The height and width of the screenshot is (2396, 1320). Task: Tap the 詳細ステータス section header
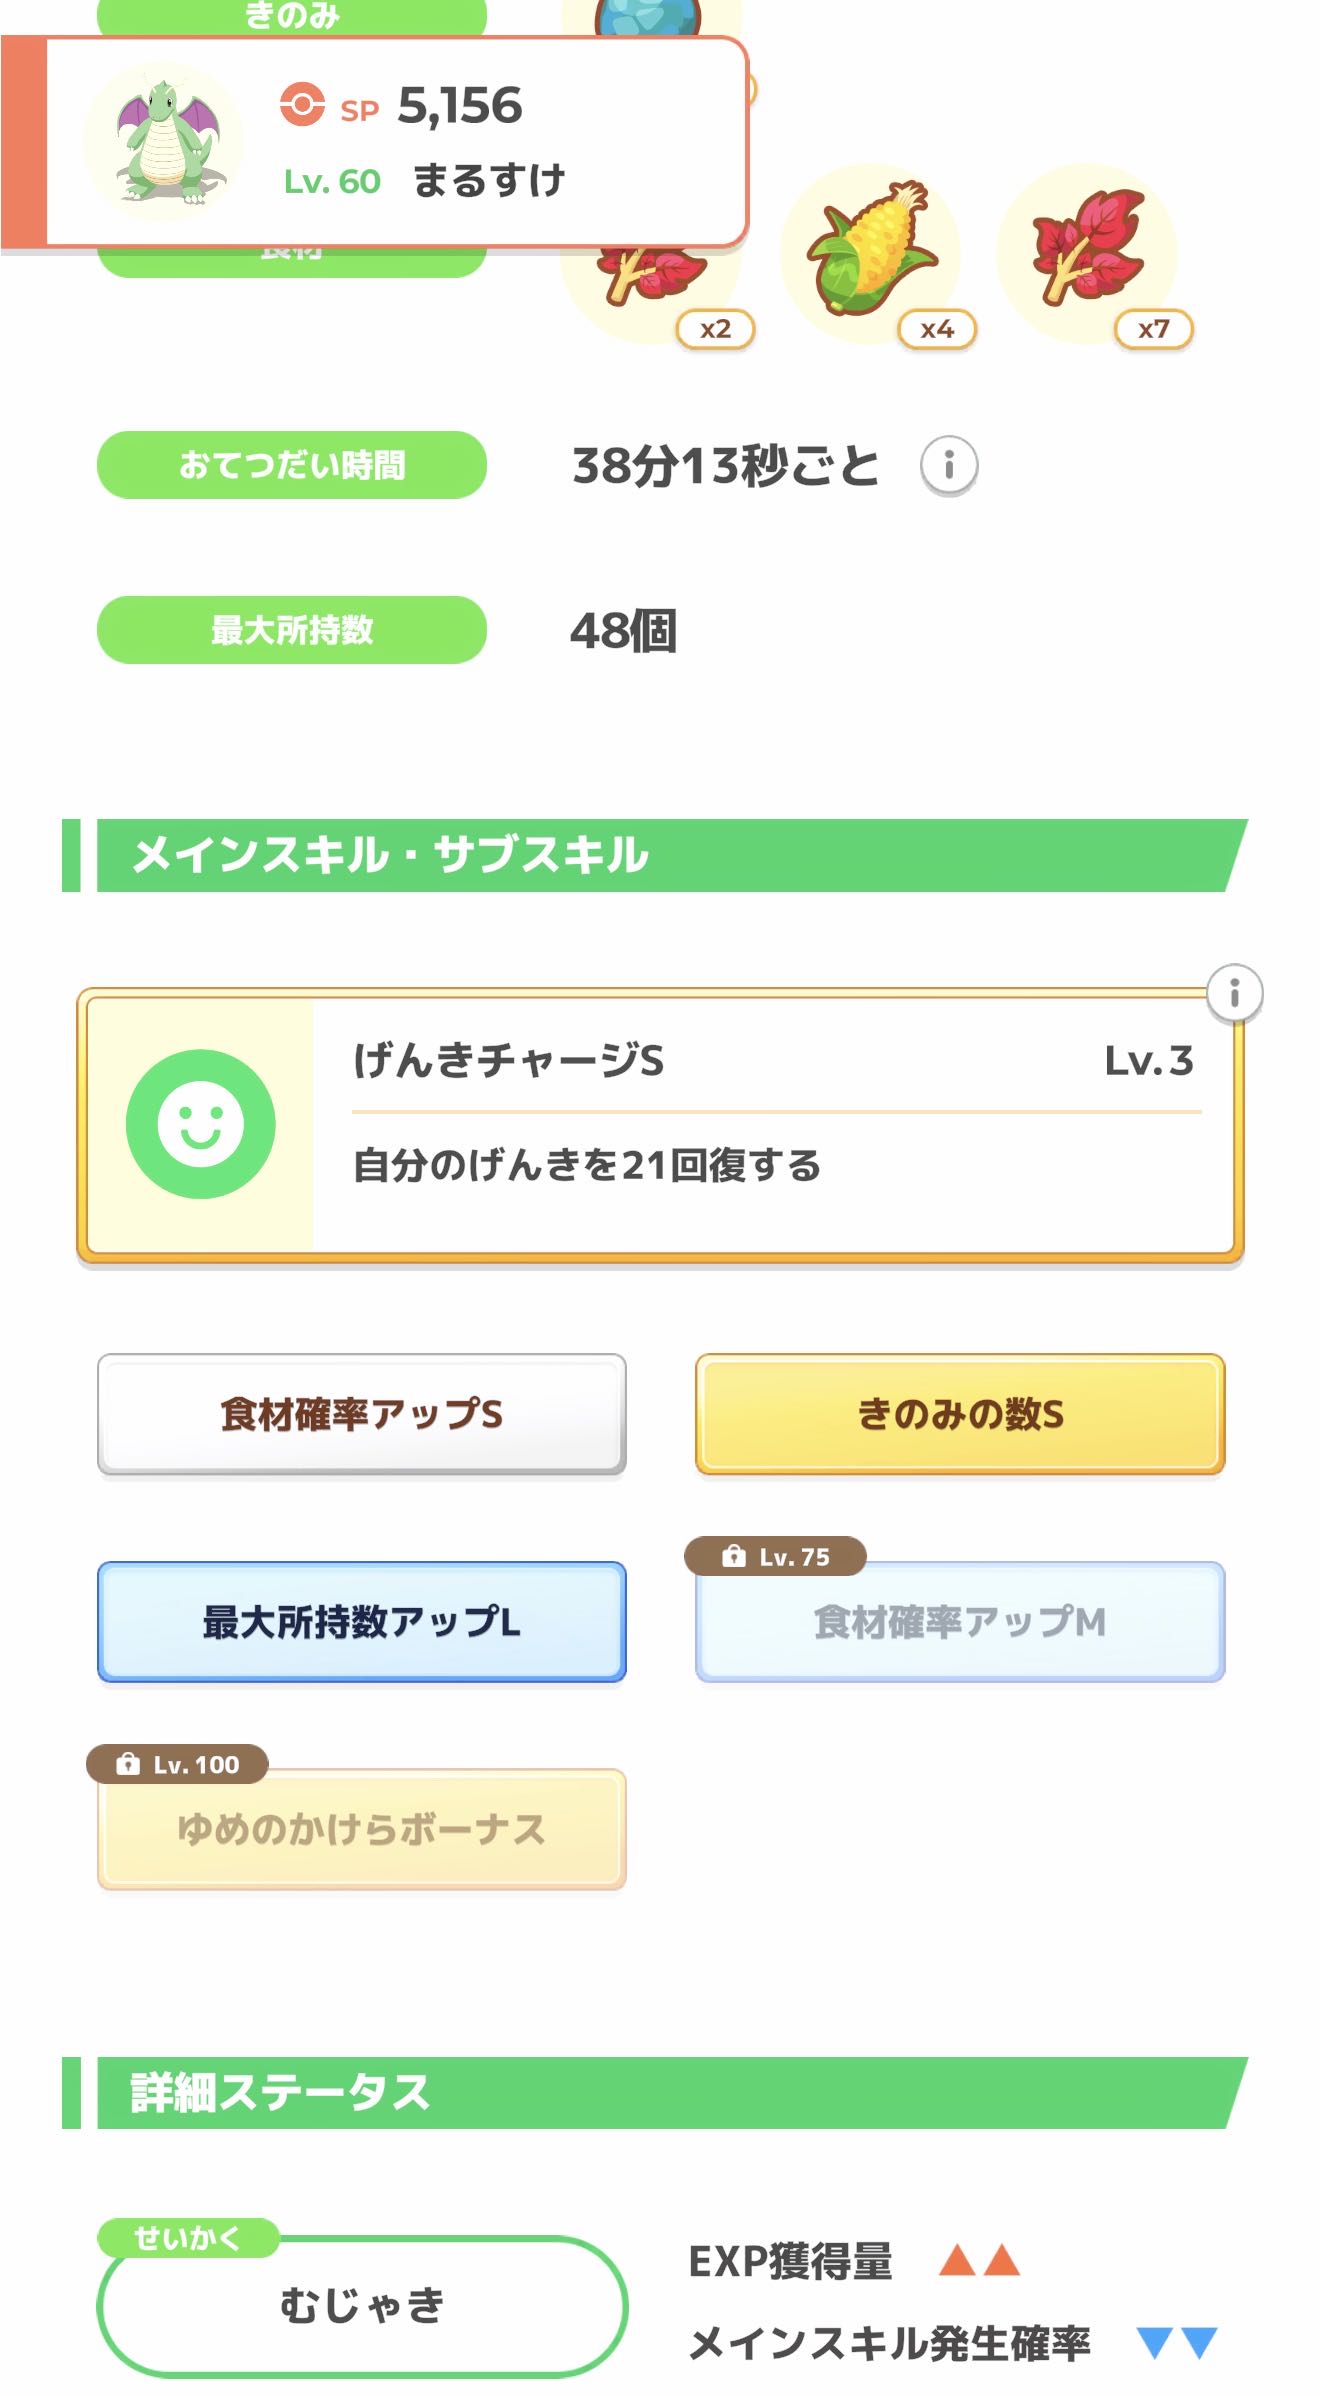point(650,2092)
